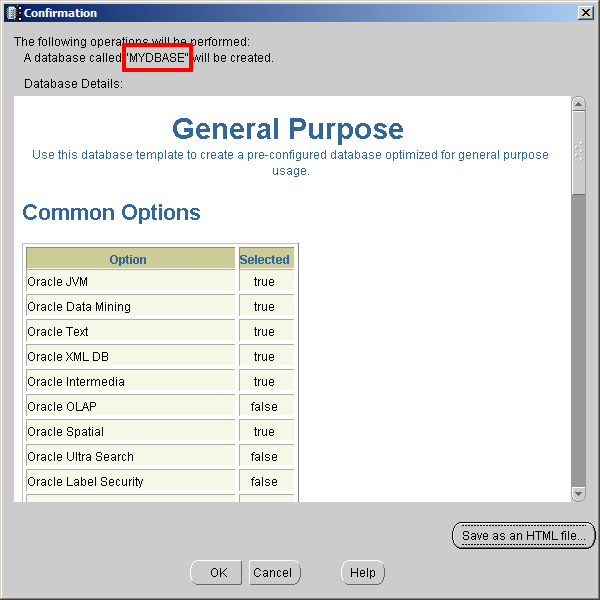Click the false value for Oracle Label Security
The image size is (600, 600).
[266, 481]
